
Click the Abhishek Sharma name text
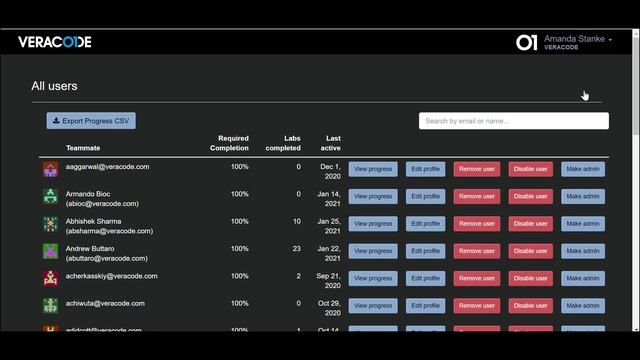point(93,221)
